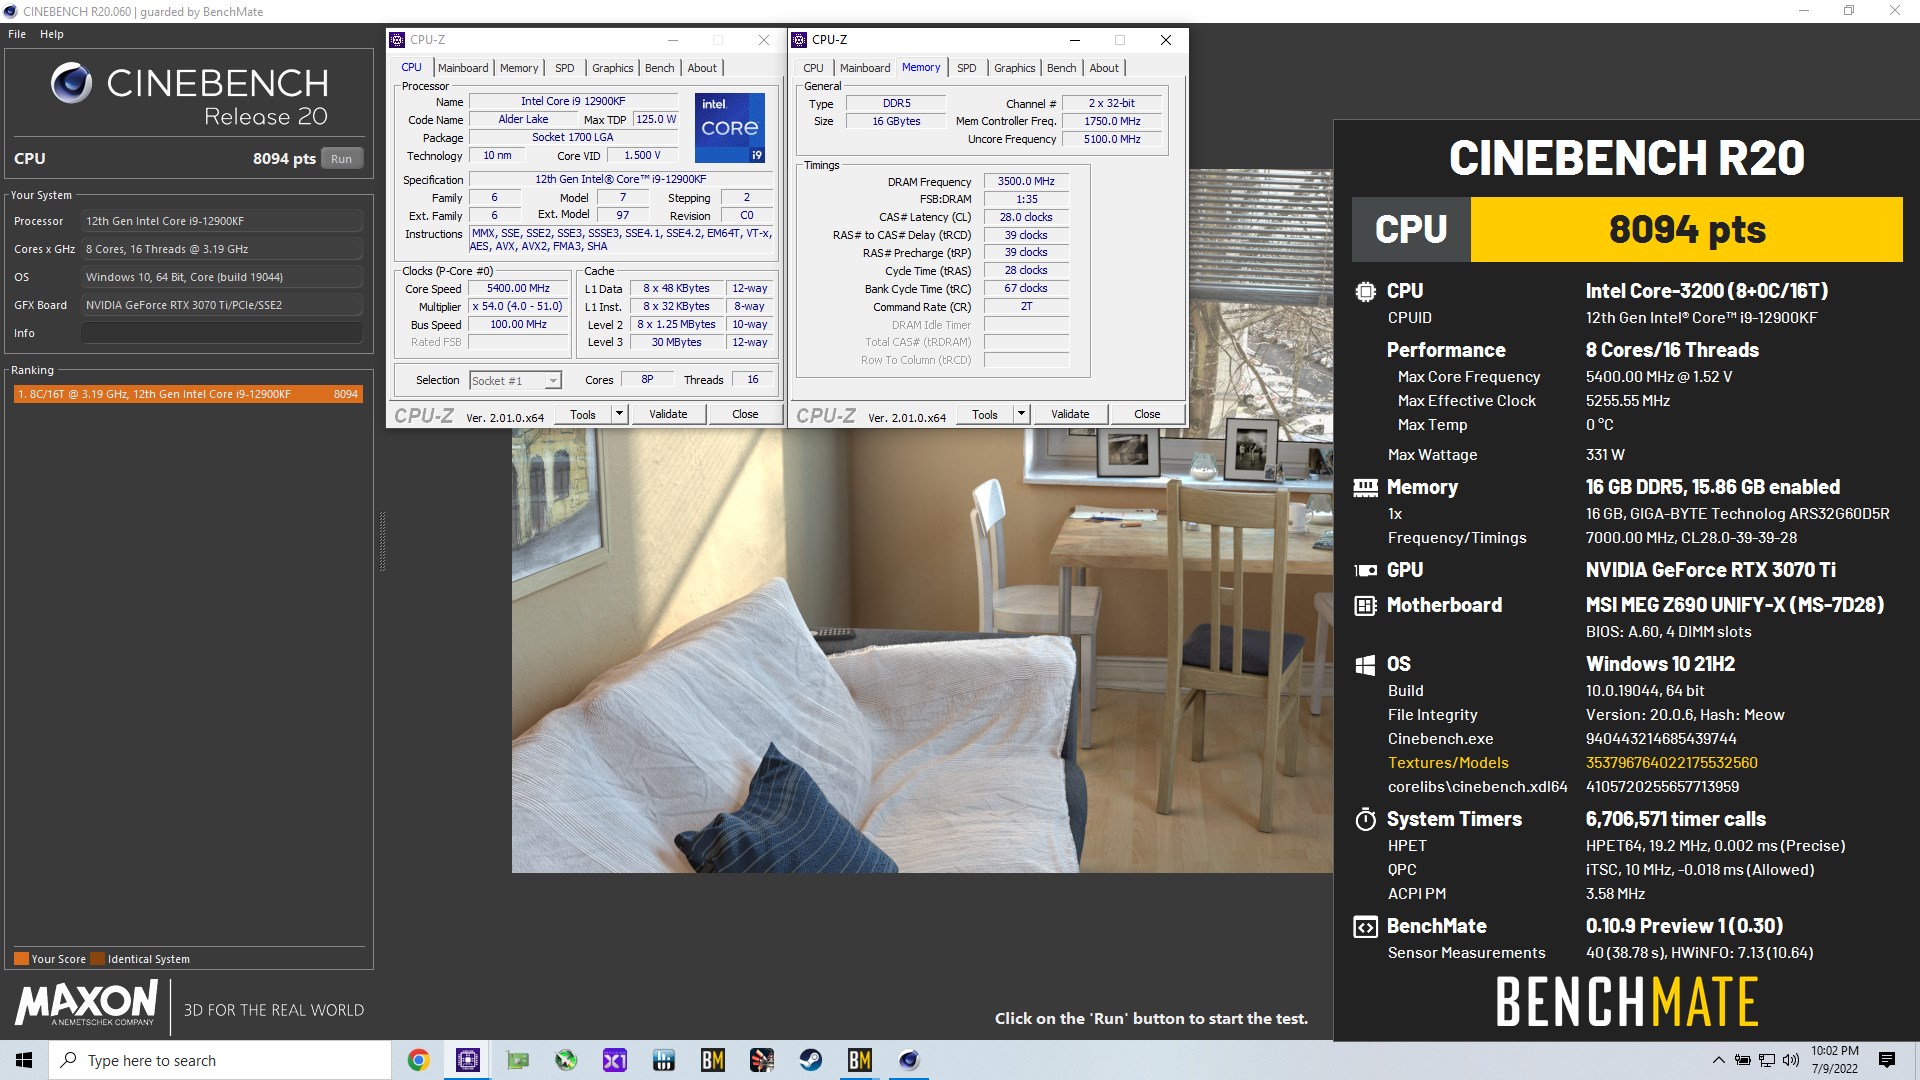Image resolution: width=1920 pixels, height=1080 pixels.
Task: Click the empty Info input field
Action: [222, 333]
